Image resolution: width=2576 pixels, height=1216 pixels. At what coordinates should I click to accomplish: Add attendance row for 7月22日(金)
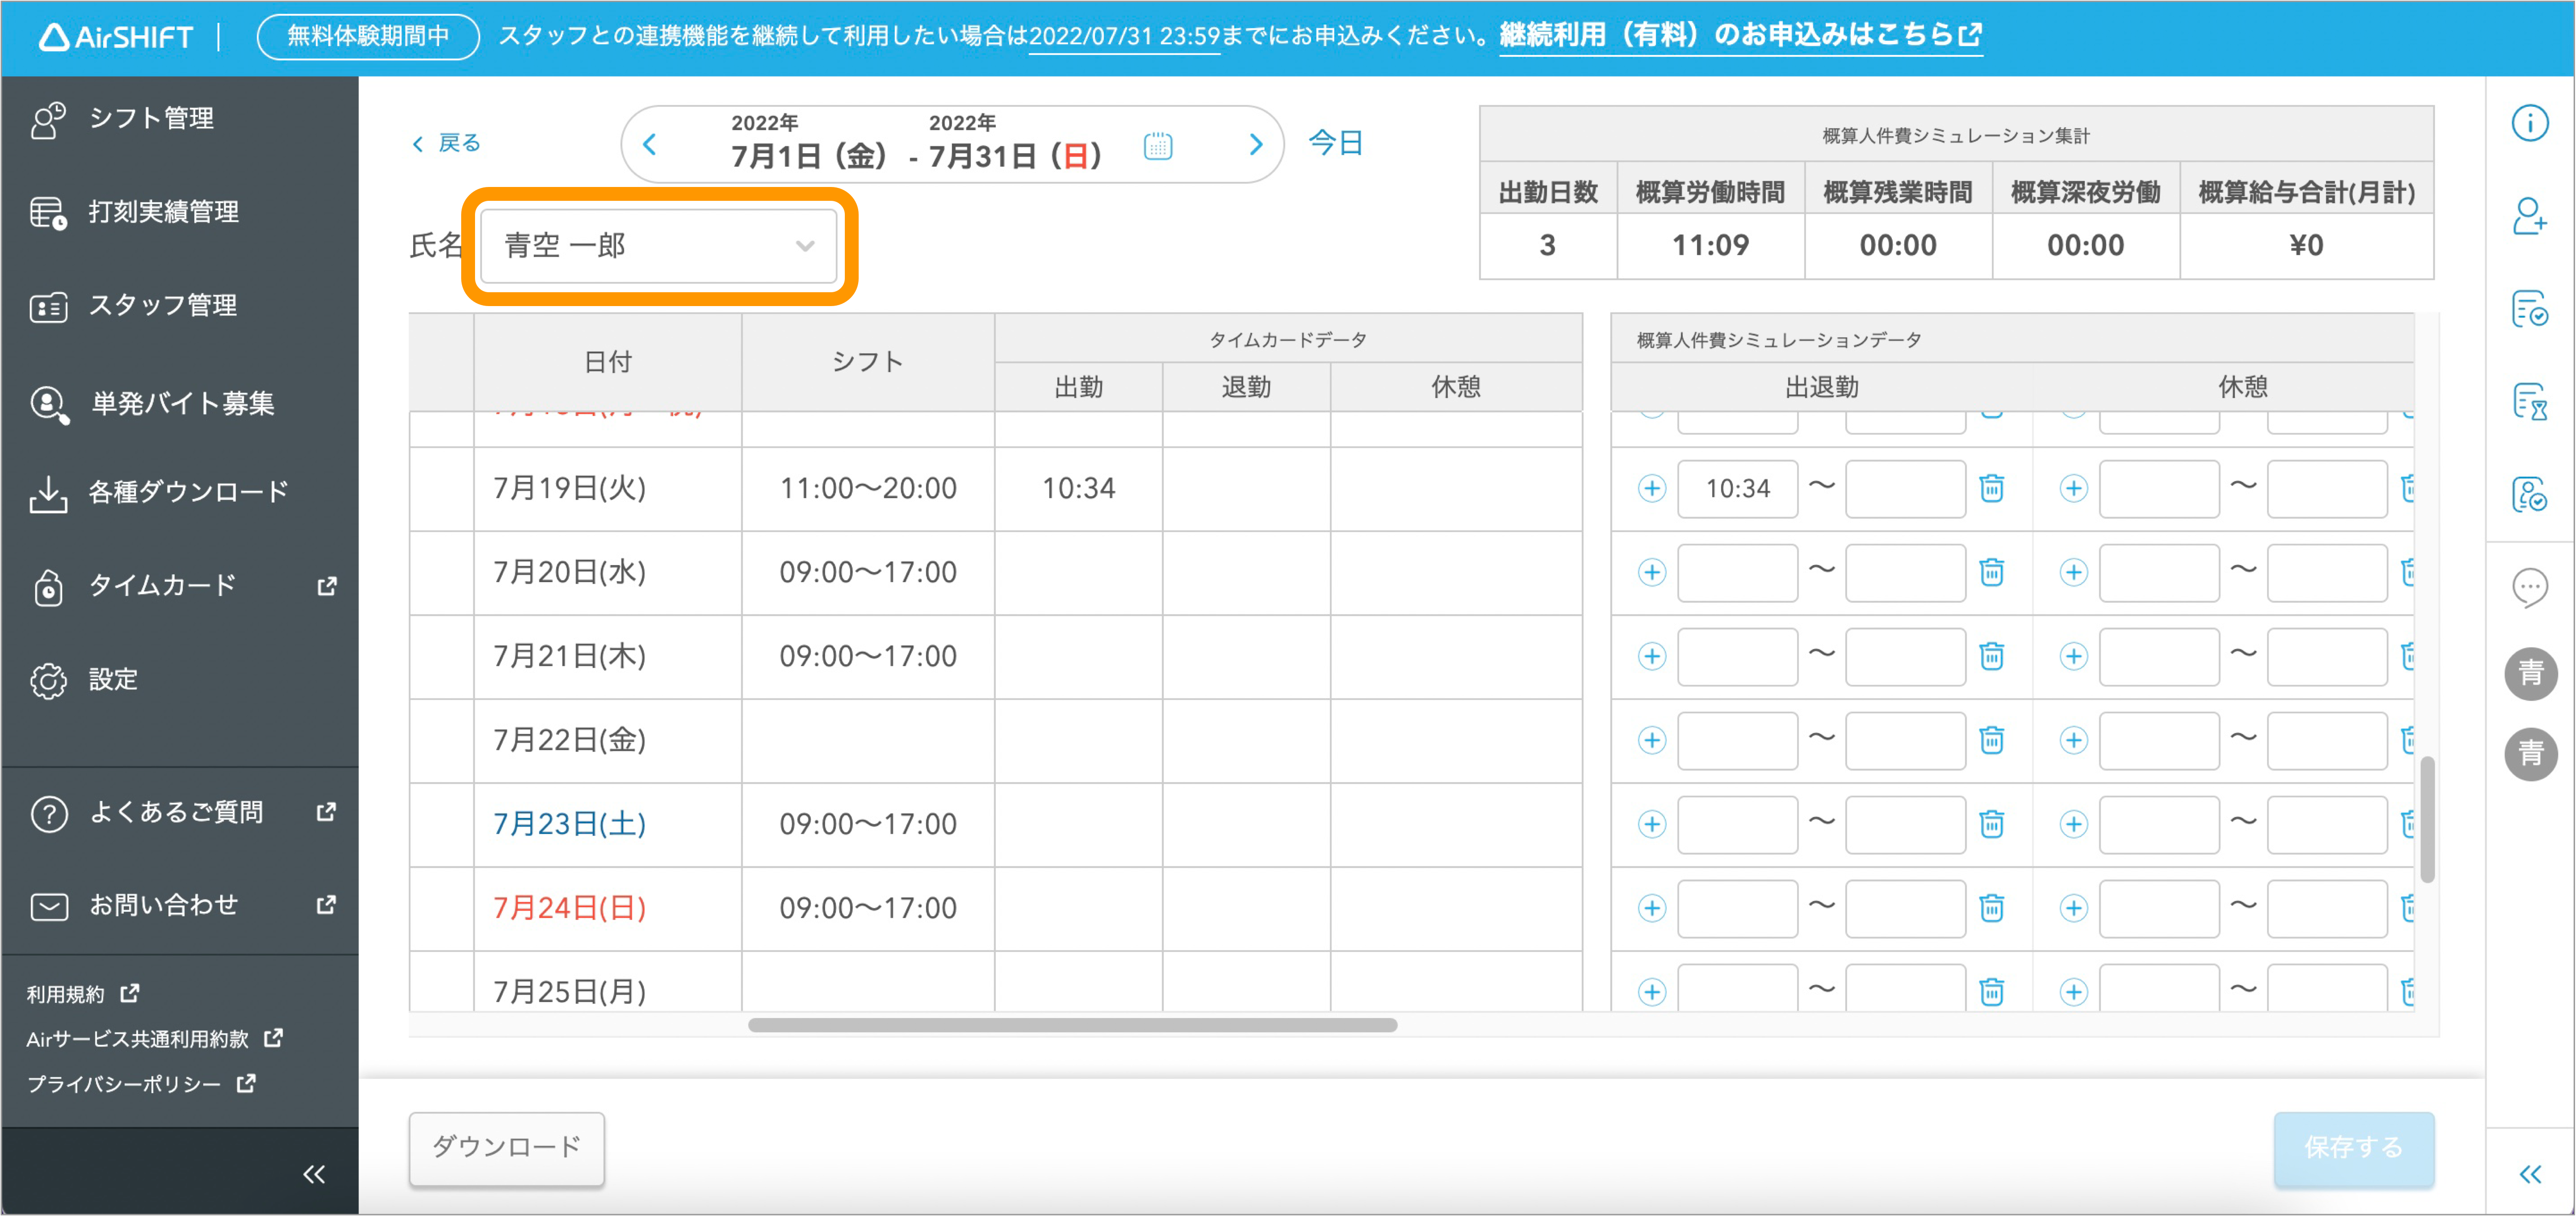click(x=1652, y=741)
